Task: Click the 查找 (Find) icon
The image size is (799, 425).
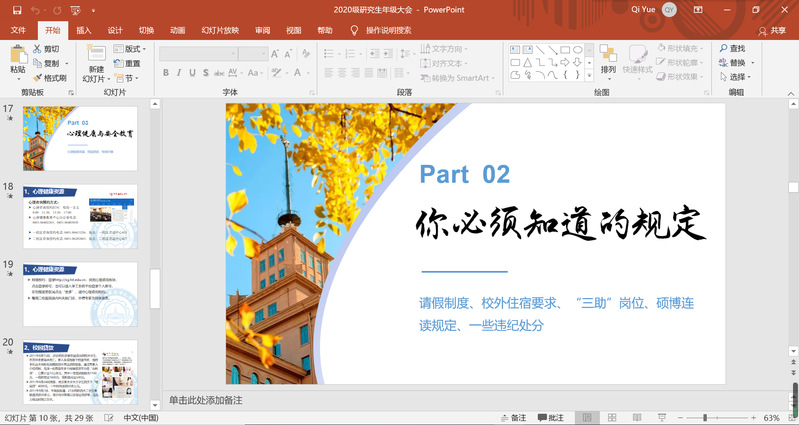Action: tap(731, 48)
